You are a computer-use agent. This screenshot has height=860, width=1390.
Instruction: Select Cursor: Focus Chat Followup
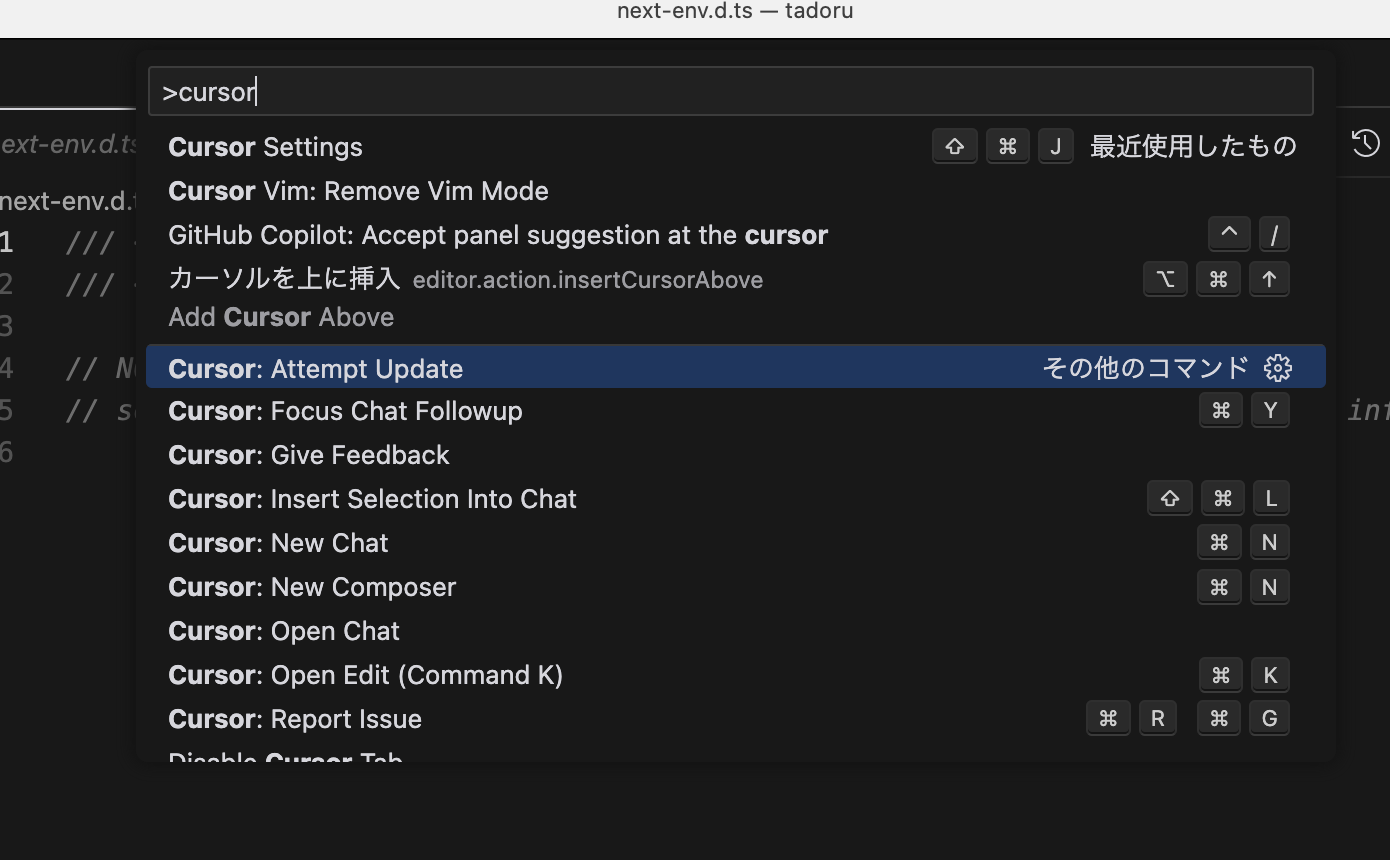pyautogui.click(x=345, y=411)
